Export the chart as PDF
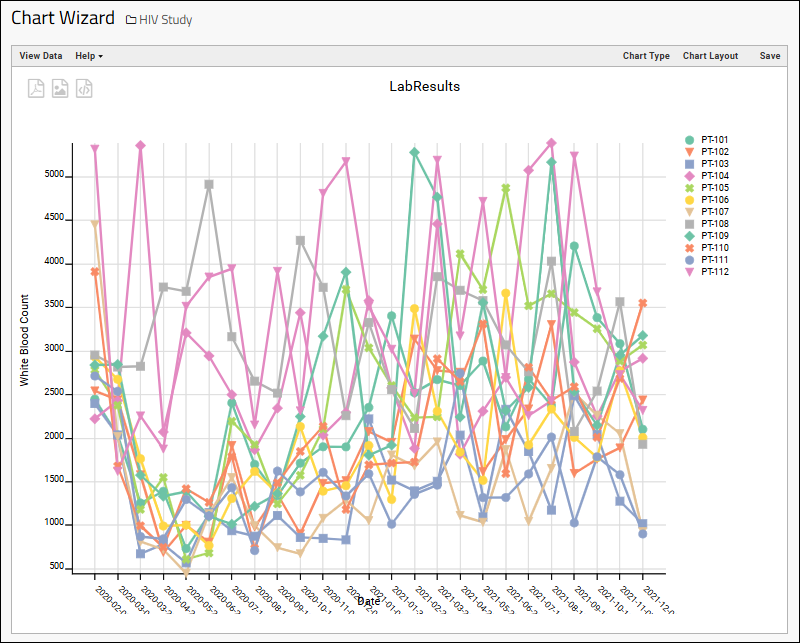Image resolution: width=800 pixels, height=643 pixels. [x=36, y=88]
